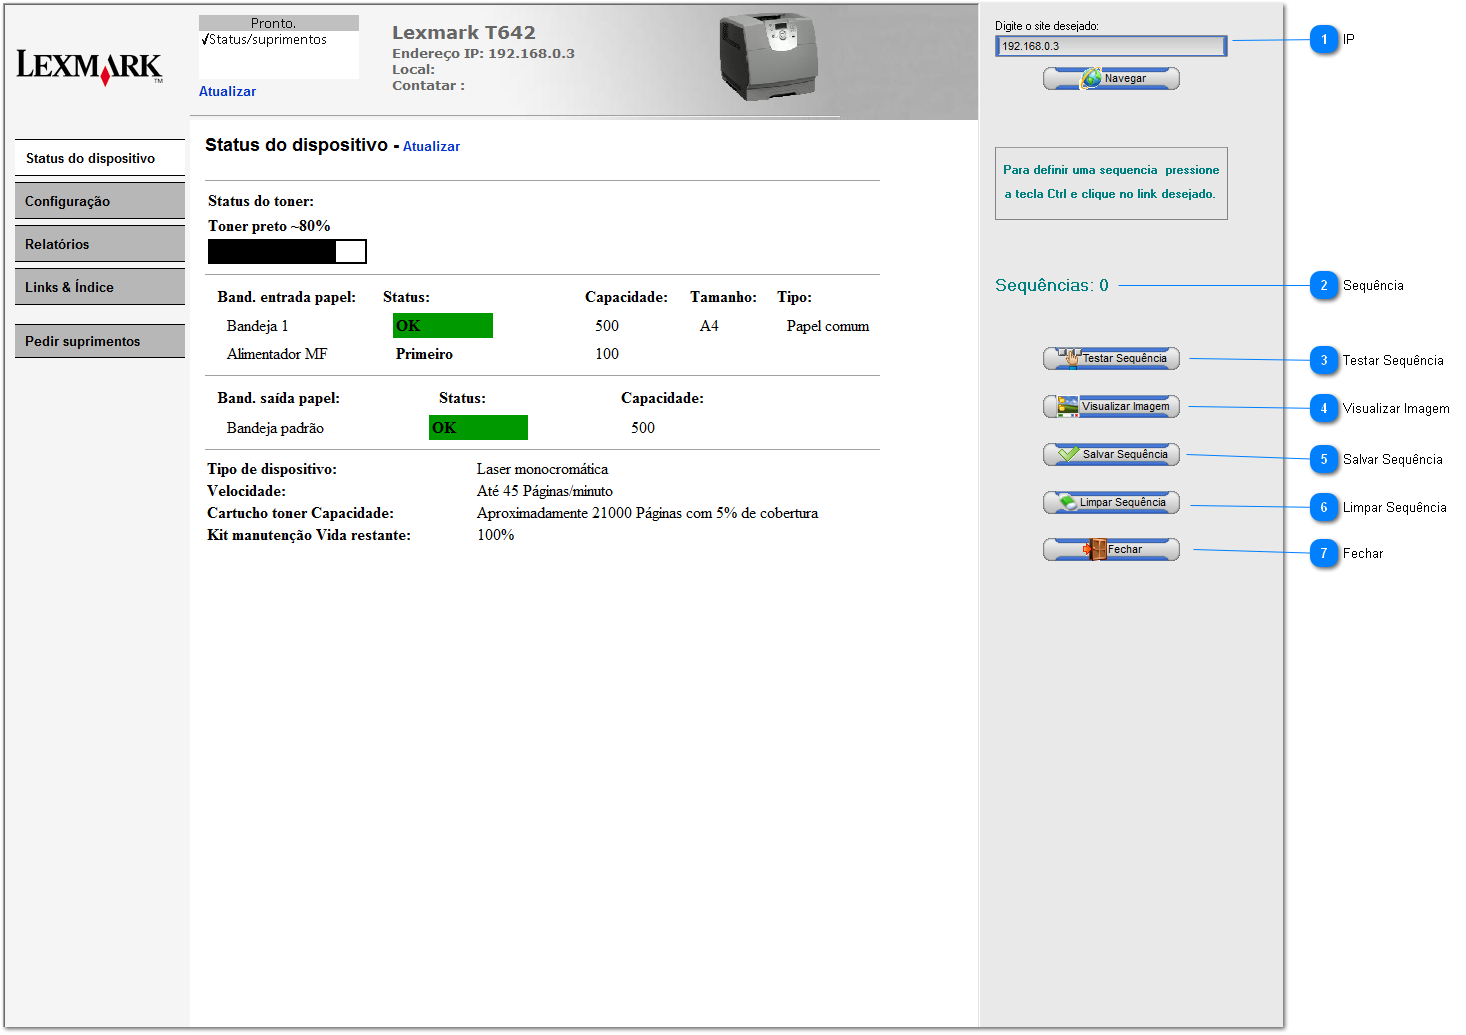Click the Bandeja padrão row label

point(275,428)
